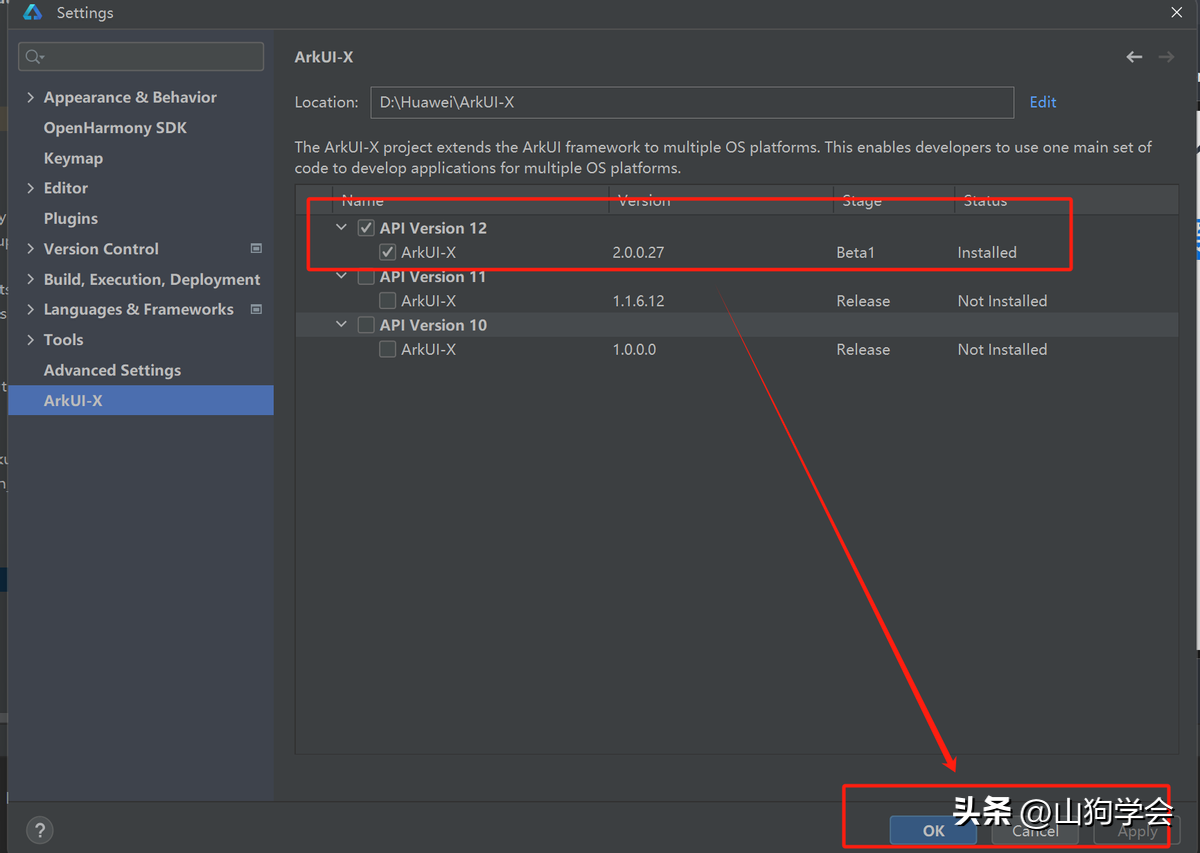
Task: Click Not Installed status for version 1.0.0.0
Action: pyautogui.click(x=1002, y=349)
